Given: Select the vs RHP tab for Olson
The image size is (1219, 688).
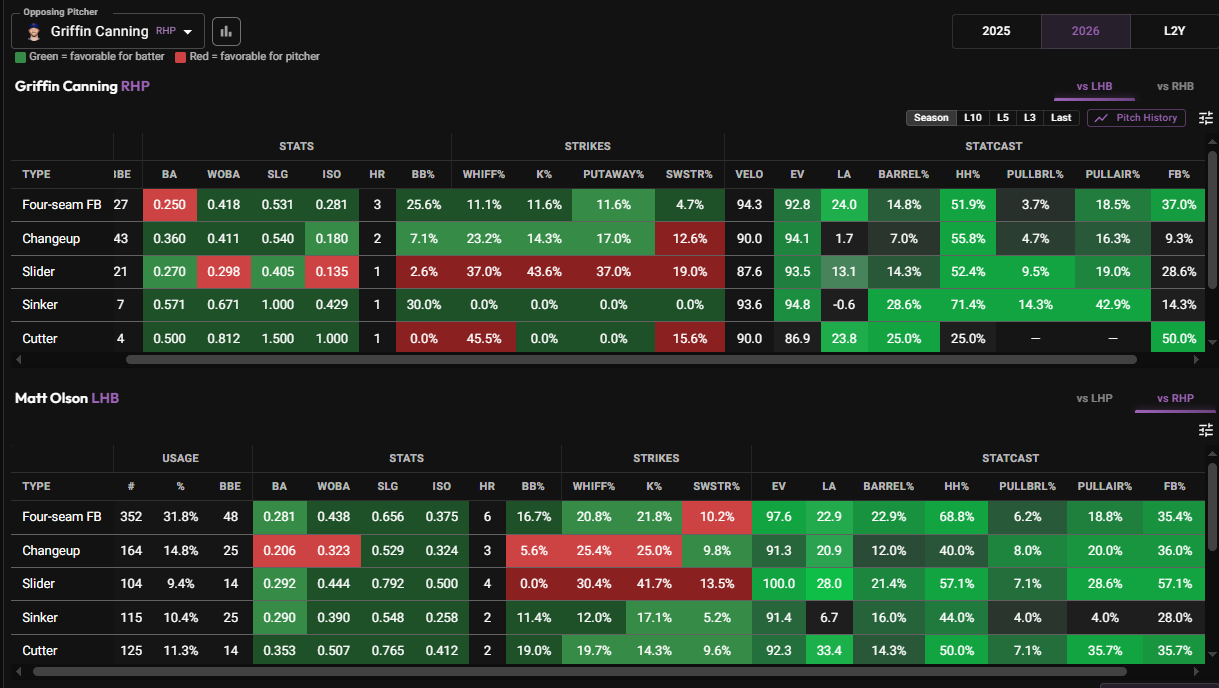Looking at the screenshot, I should [1175, 398].
